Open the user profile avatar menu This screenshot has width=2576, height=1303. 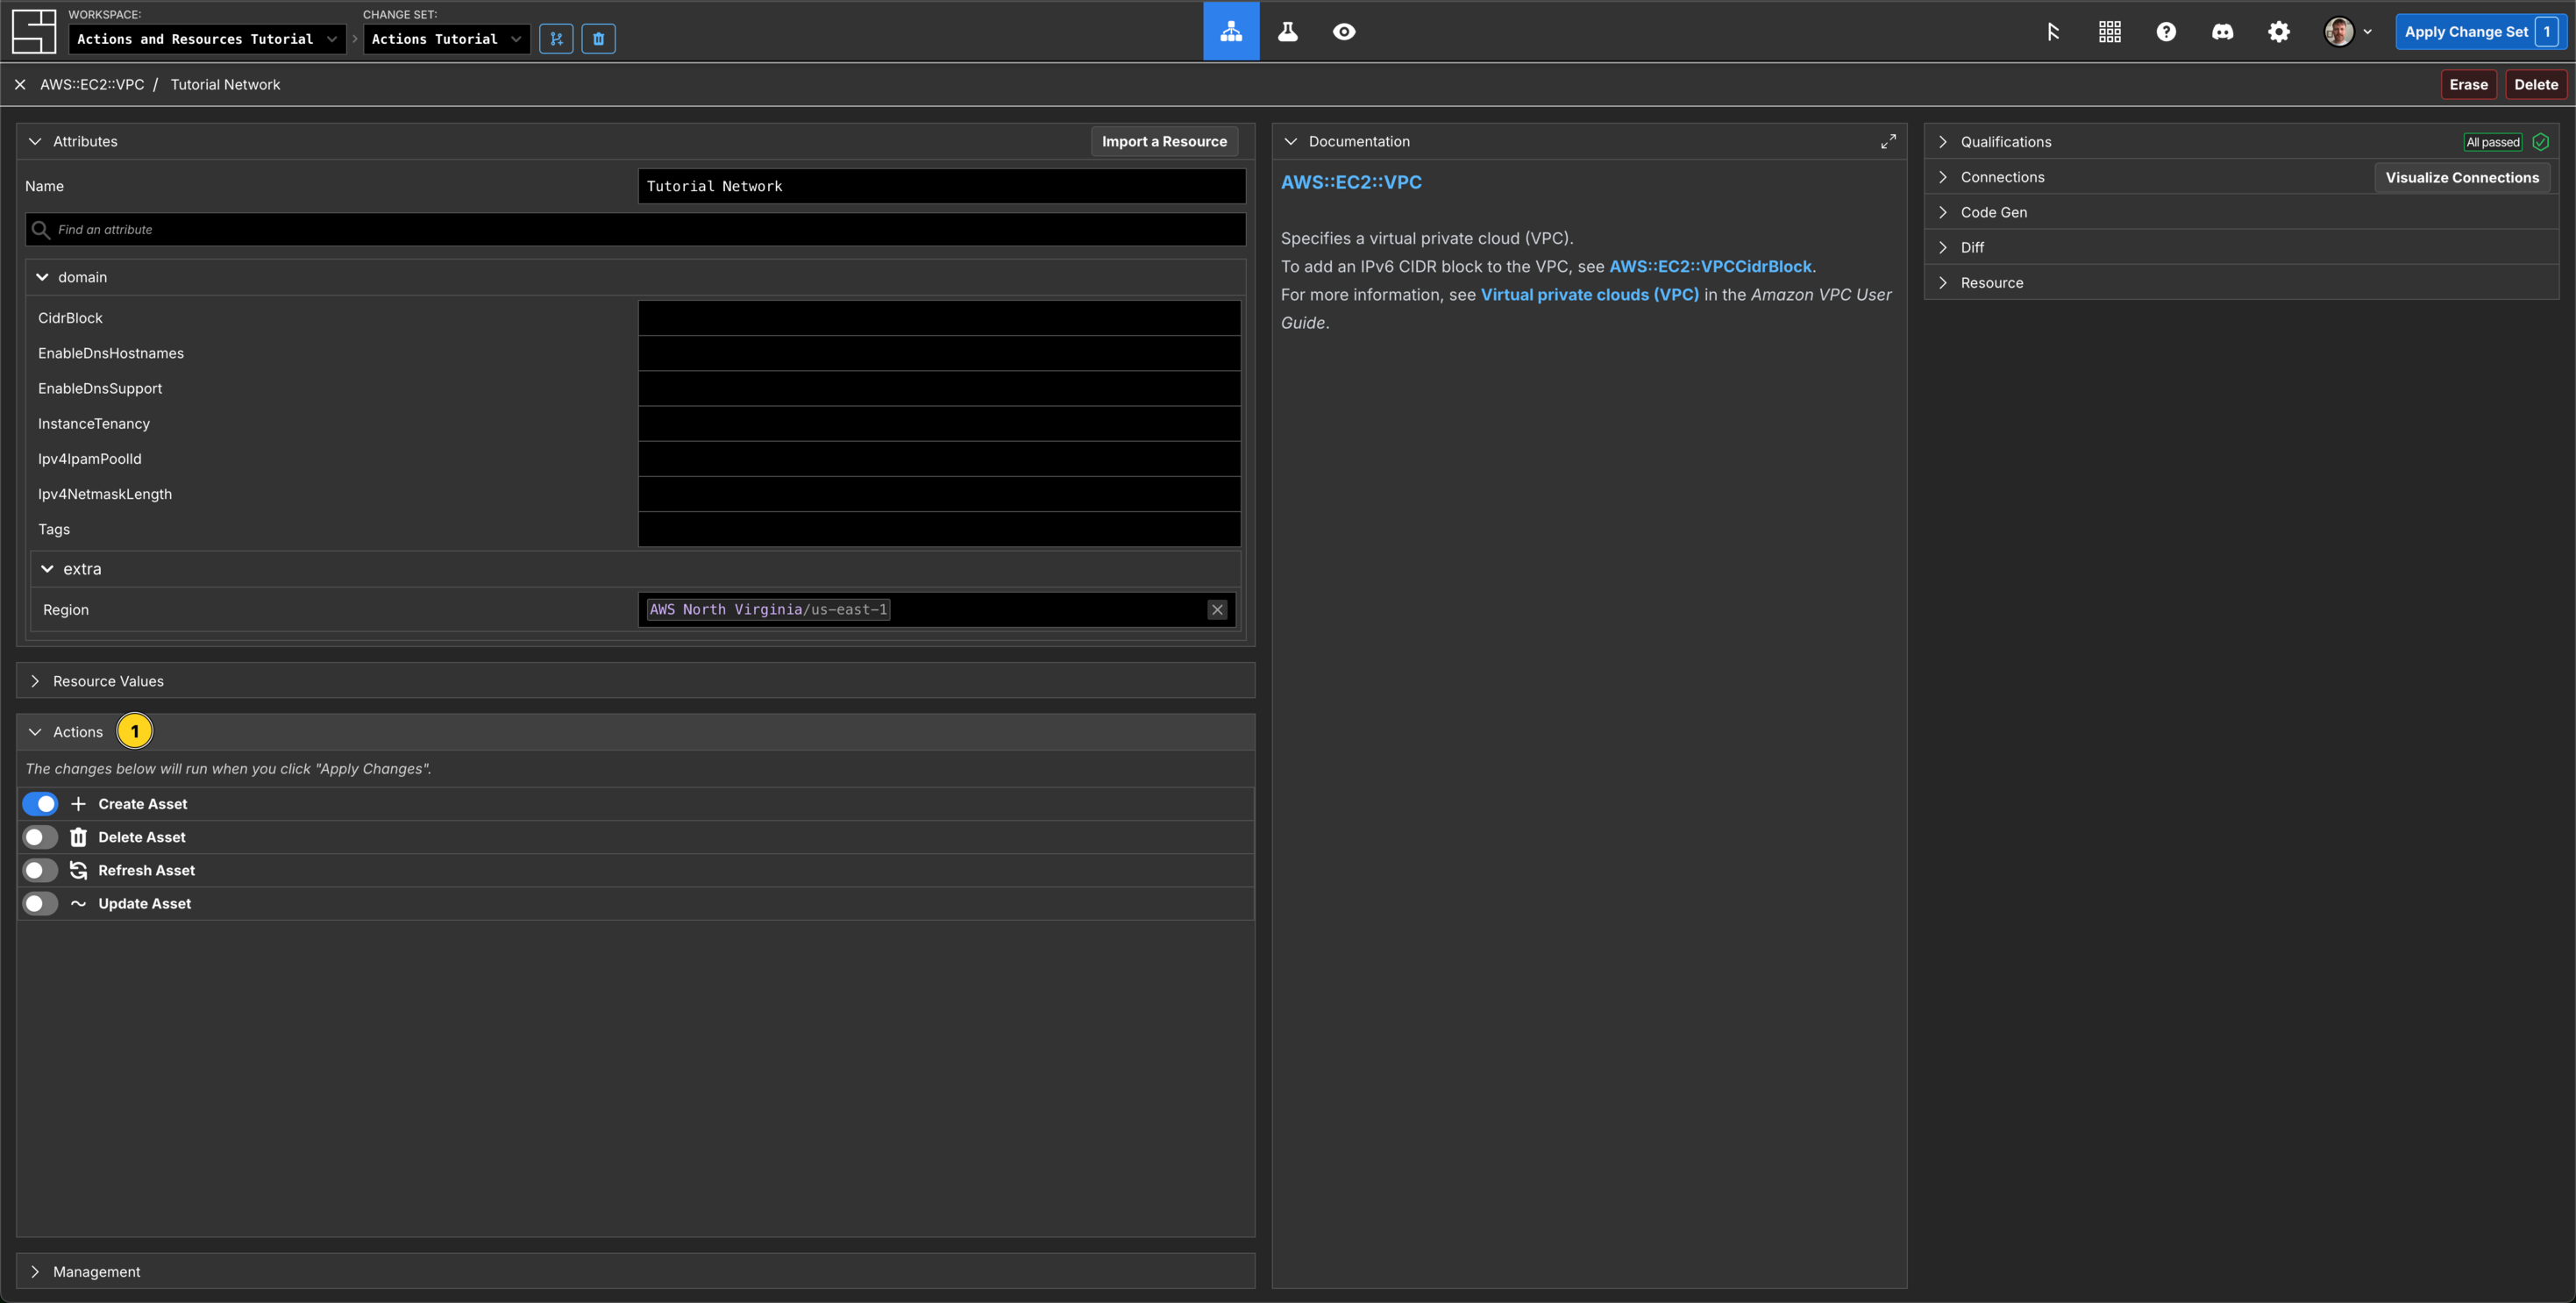2347,32
